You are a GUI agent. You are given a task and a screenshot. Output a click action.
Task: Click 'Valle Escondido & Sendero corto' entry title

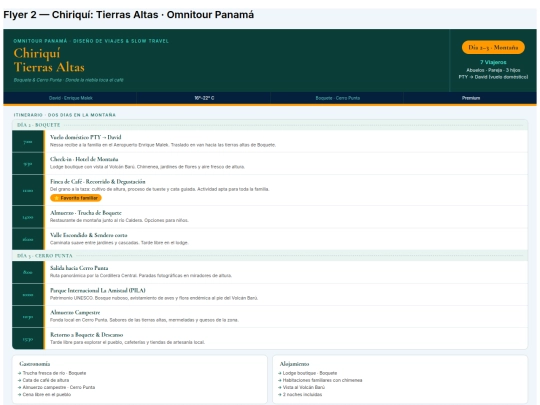pos(89,235)
